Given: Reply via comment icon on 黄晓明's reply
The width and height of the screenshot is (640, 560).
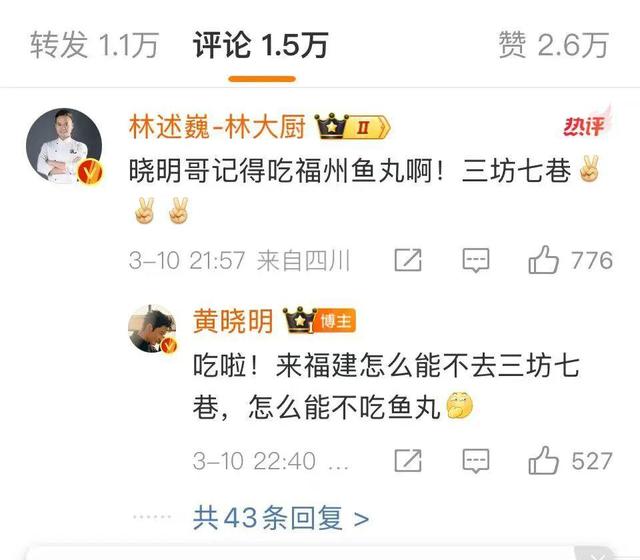Looking at the screenshot, I should pyautogui.click(x=476, y=461).
